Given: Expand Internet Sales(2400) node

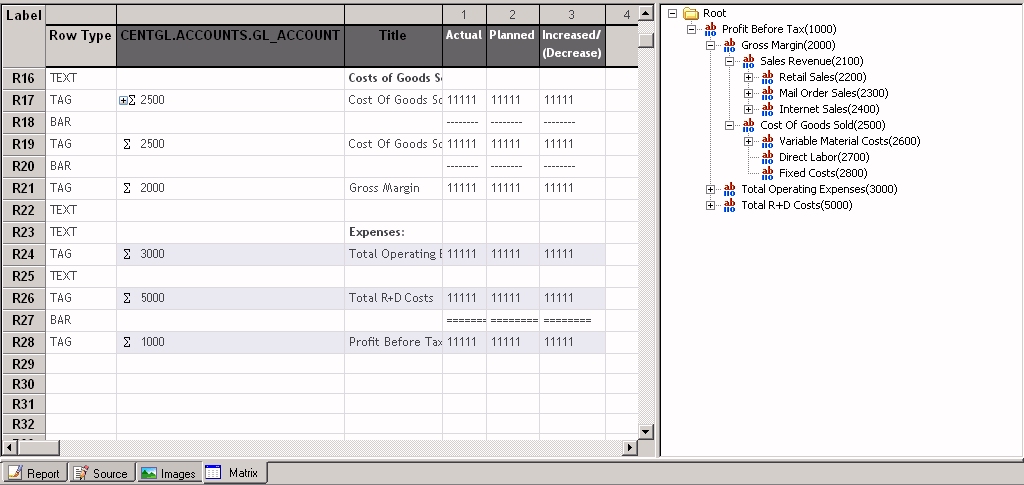Looking at the screenshot, I should pos(748,109).
